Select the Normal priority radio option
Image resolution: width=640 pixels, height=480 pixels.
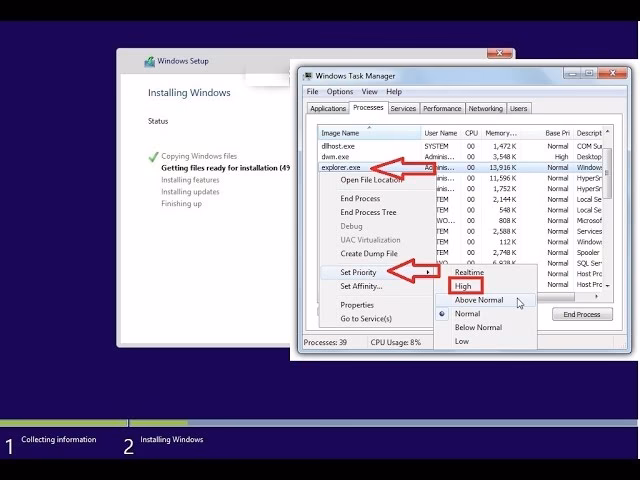point(467,314)
